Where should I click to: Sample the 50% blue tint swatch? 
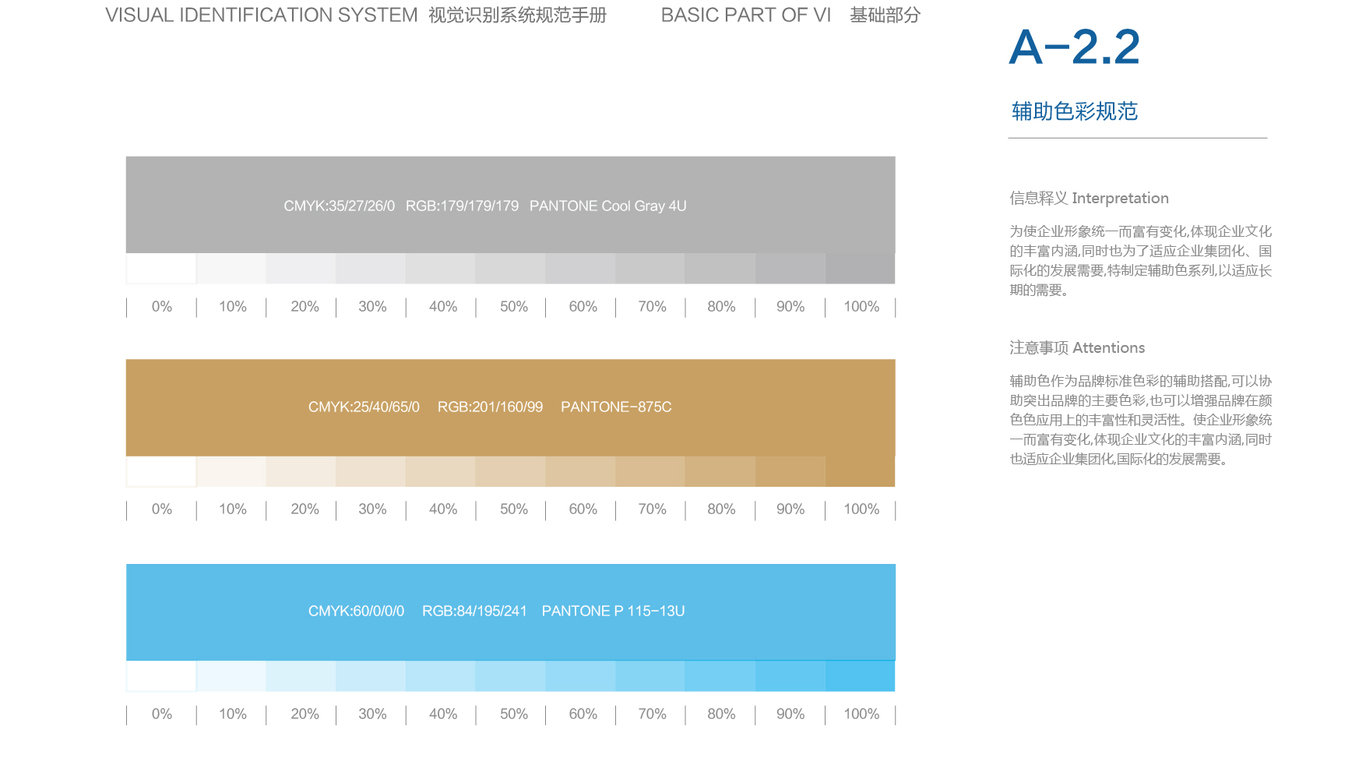511,676
